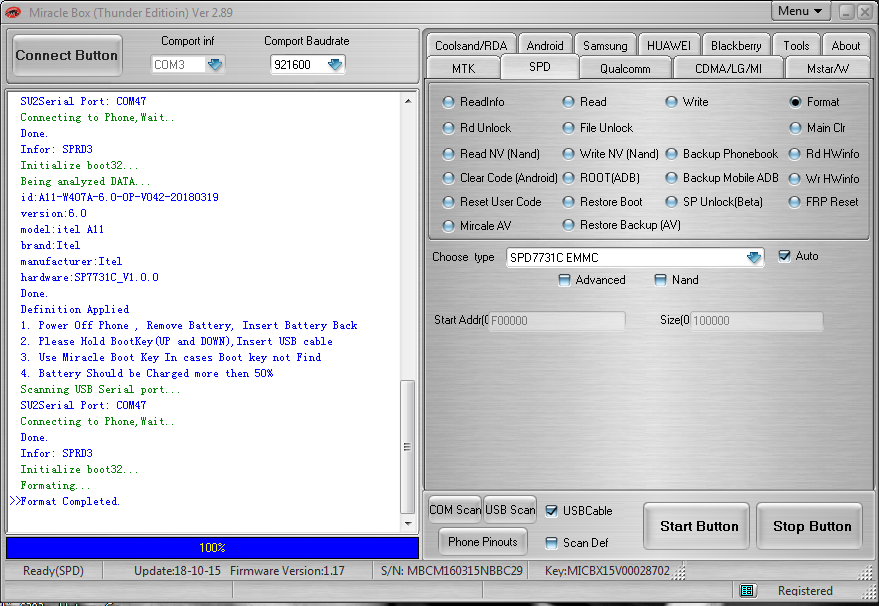Select the Read radio option

pyautogui.click(x=585, y=102)
